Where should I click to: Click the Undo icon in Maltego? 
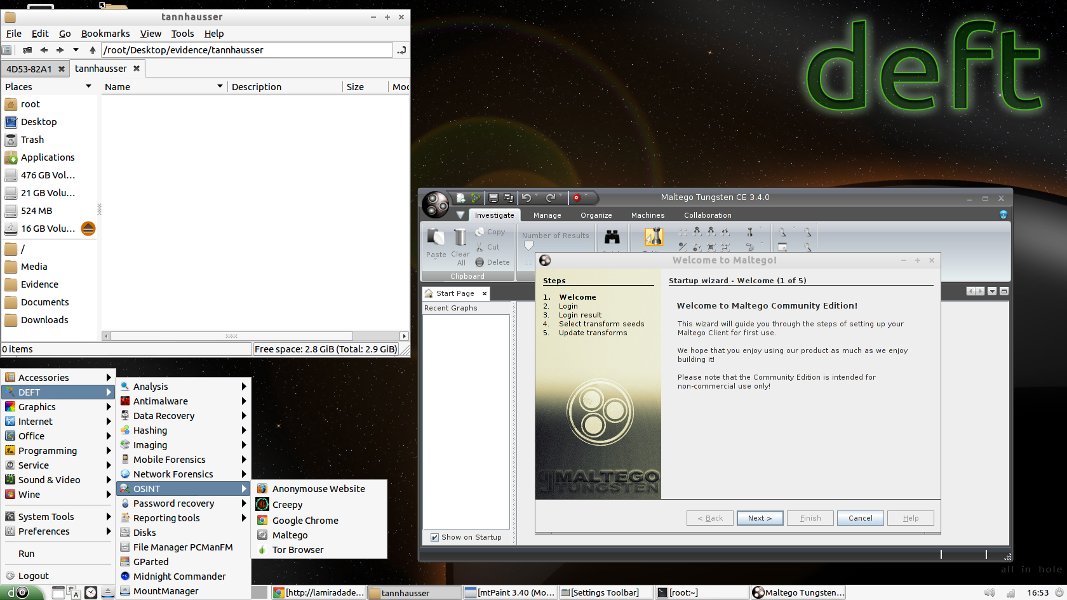(527, 198)
